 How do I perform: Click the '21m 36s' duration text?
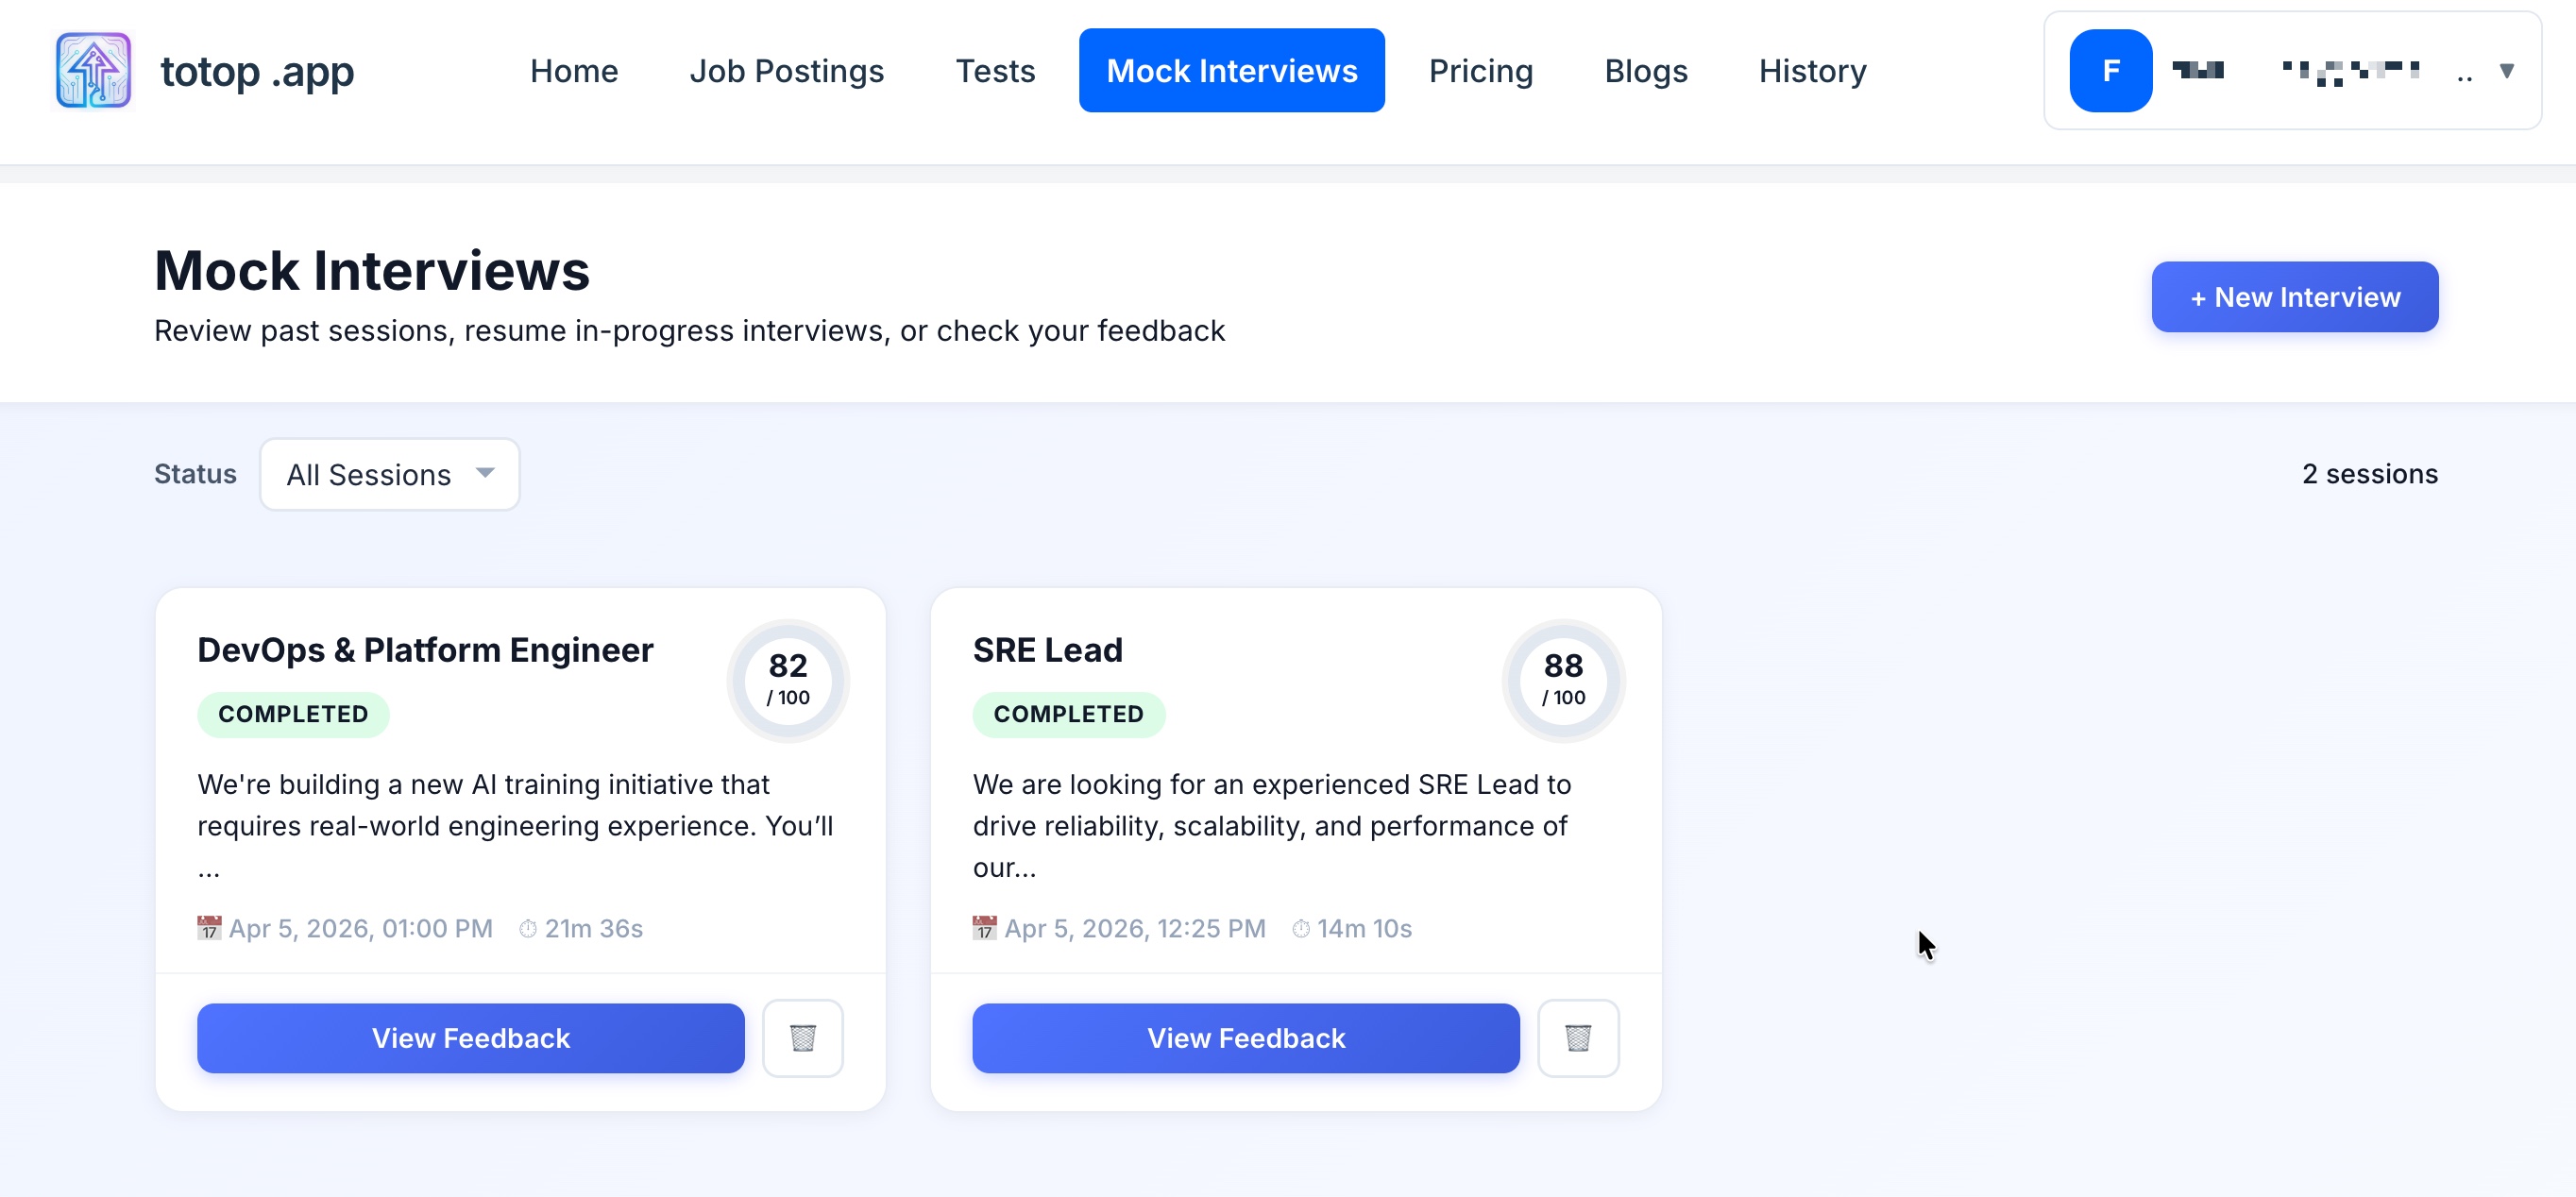click(593, 928)
